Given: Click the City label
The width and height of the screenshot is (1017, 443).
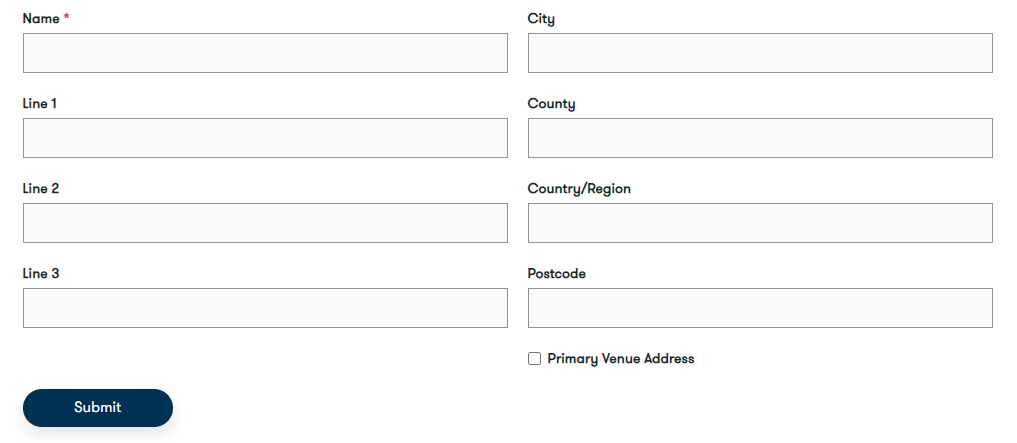Looking at the screenshot, I should coord(541,19).
